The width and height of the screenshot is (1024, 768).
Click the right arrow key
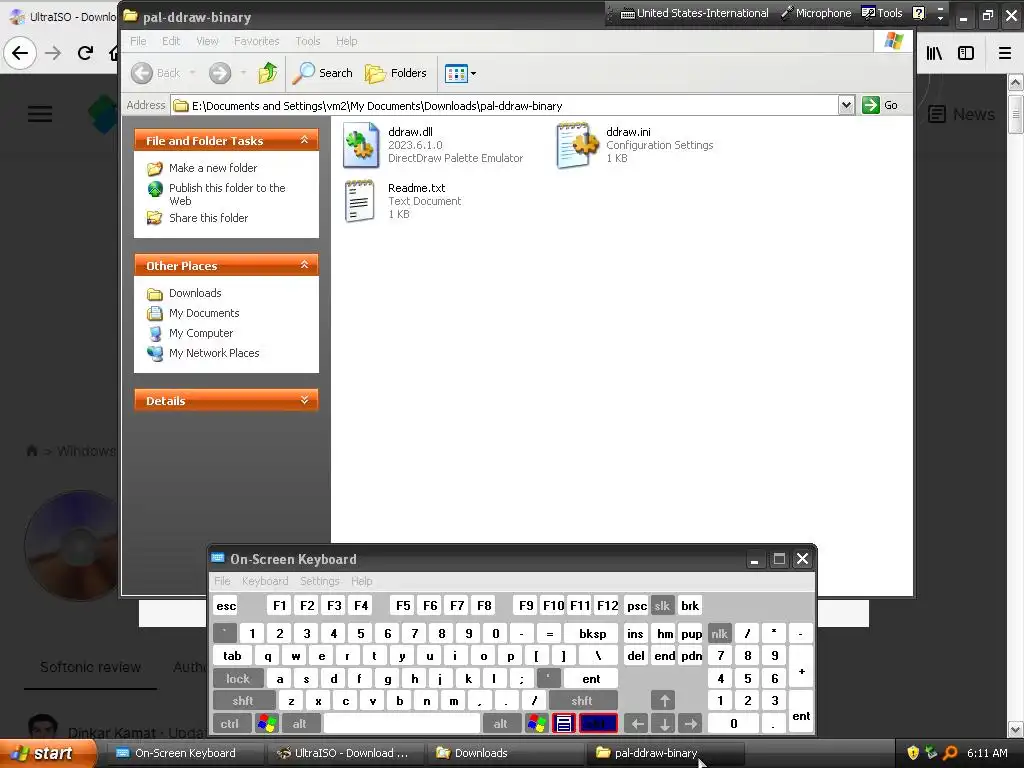(x=691, y=724)
